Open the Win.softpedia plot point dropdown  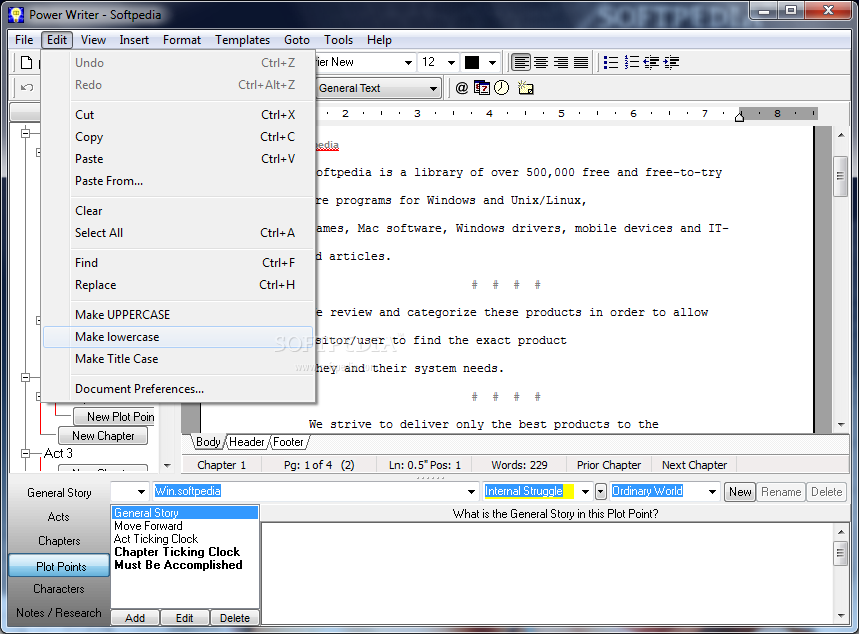pos(471,492)
